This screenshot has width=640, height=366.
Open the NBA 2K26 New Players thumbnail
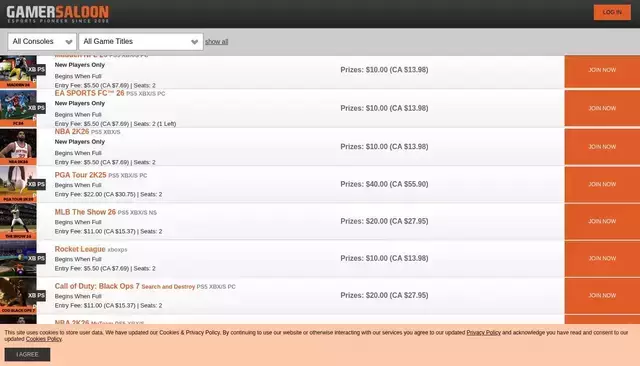[x=18, y=146]
